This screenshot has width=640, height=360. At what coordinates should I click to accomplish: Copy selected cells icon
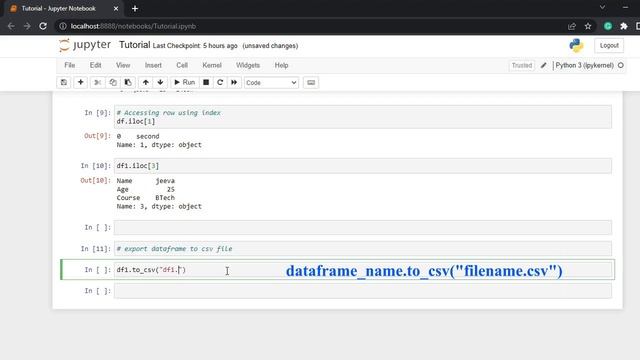click(113, 82)
